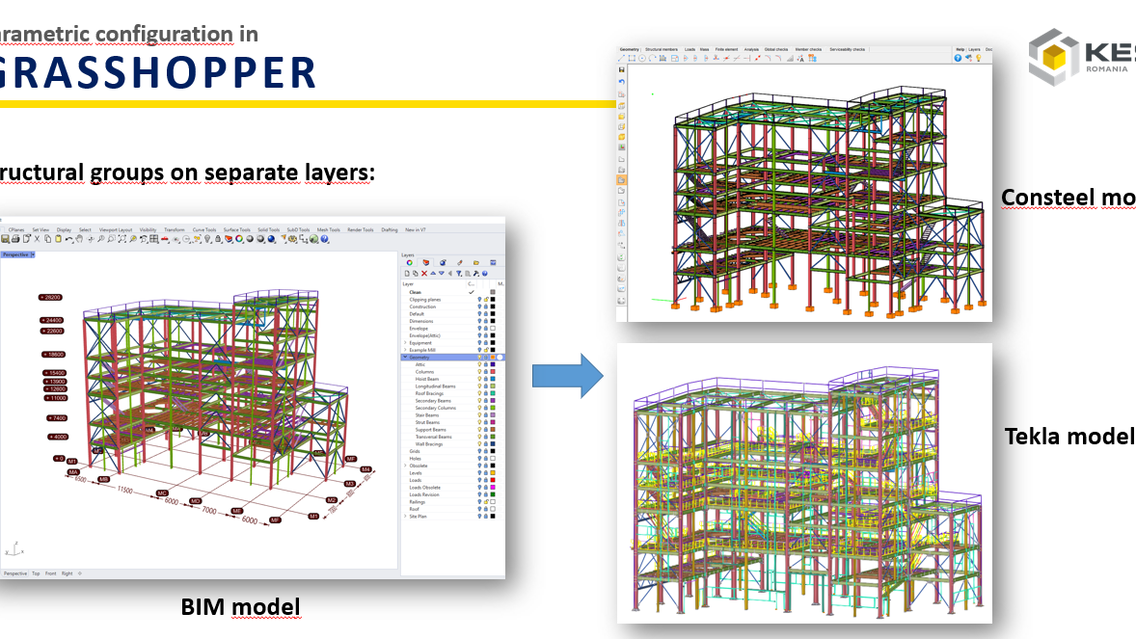
Task: Toggle lock icon of Railings layer
Action: 486,502
